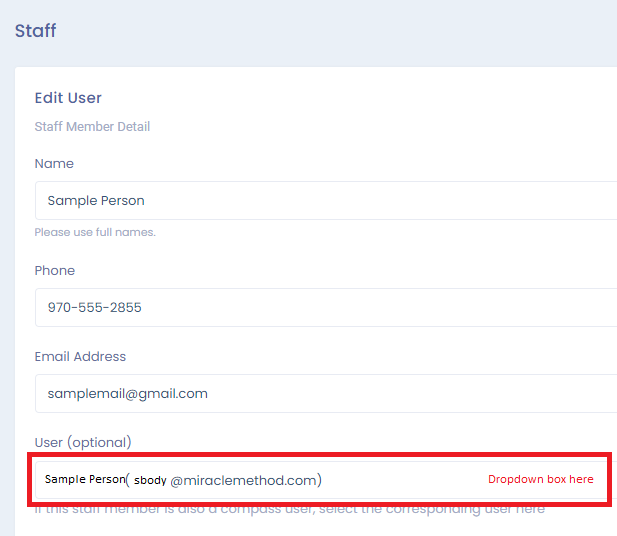Click the 'User (optional)' label
The image size is (617, 536).
tap(83, 442)
